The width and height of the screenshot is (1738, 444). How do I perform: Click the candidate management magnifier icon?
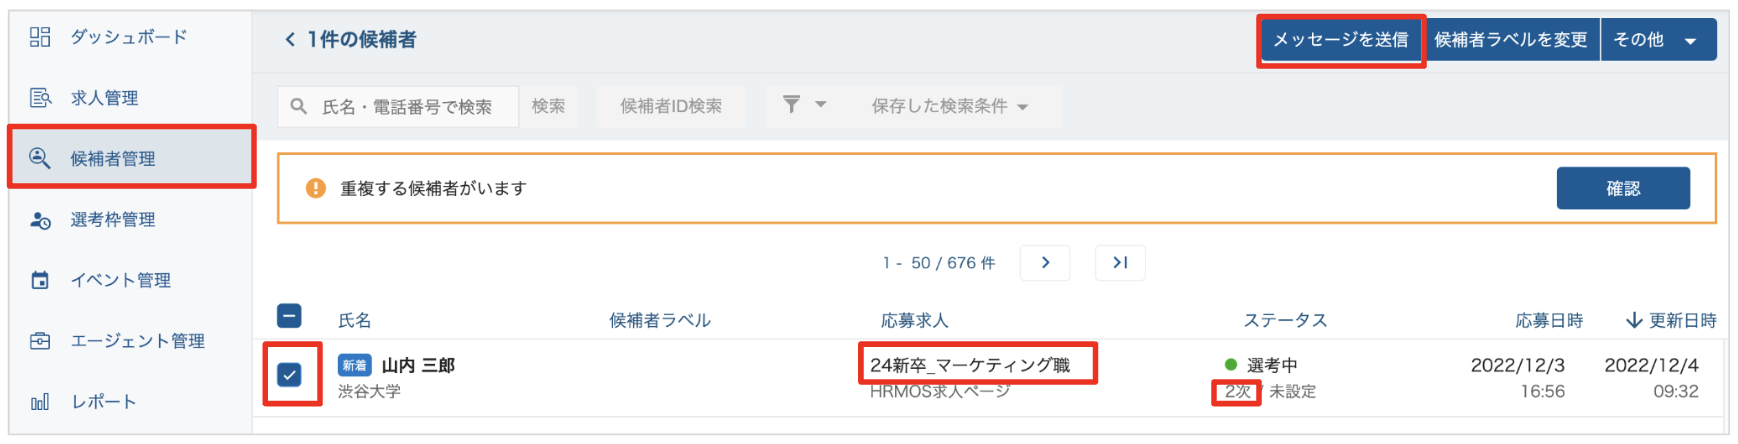40,158
